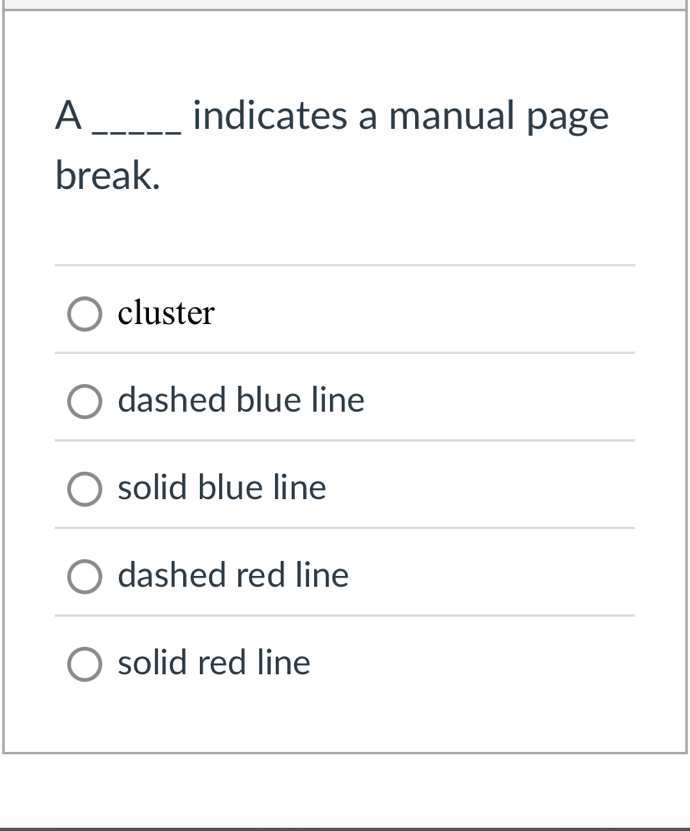The width and height of the screenshot is (690, 831).
Task: Click the circle next to solid red line
Action: coord(84,662)
